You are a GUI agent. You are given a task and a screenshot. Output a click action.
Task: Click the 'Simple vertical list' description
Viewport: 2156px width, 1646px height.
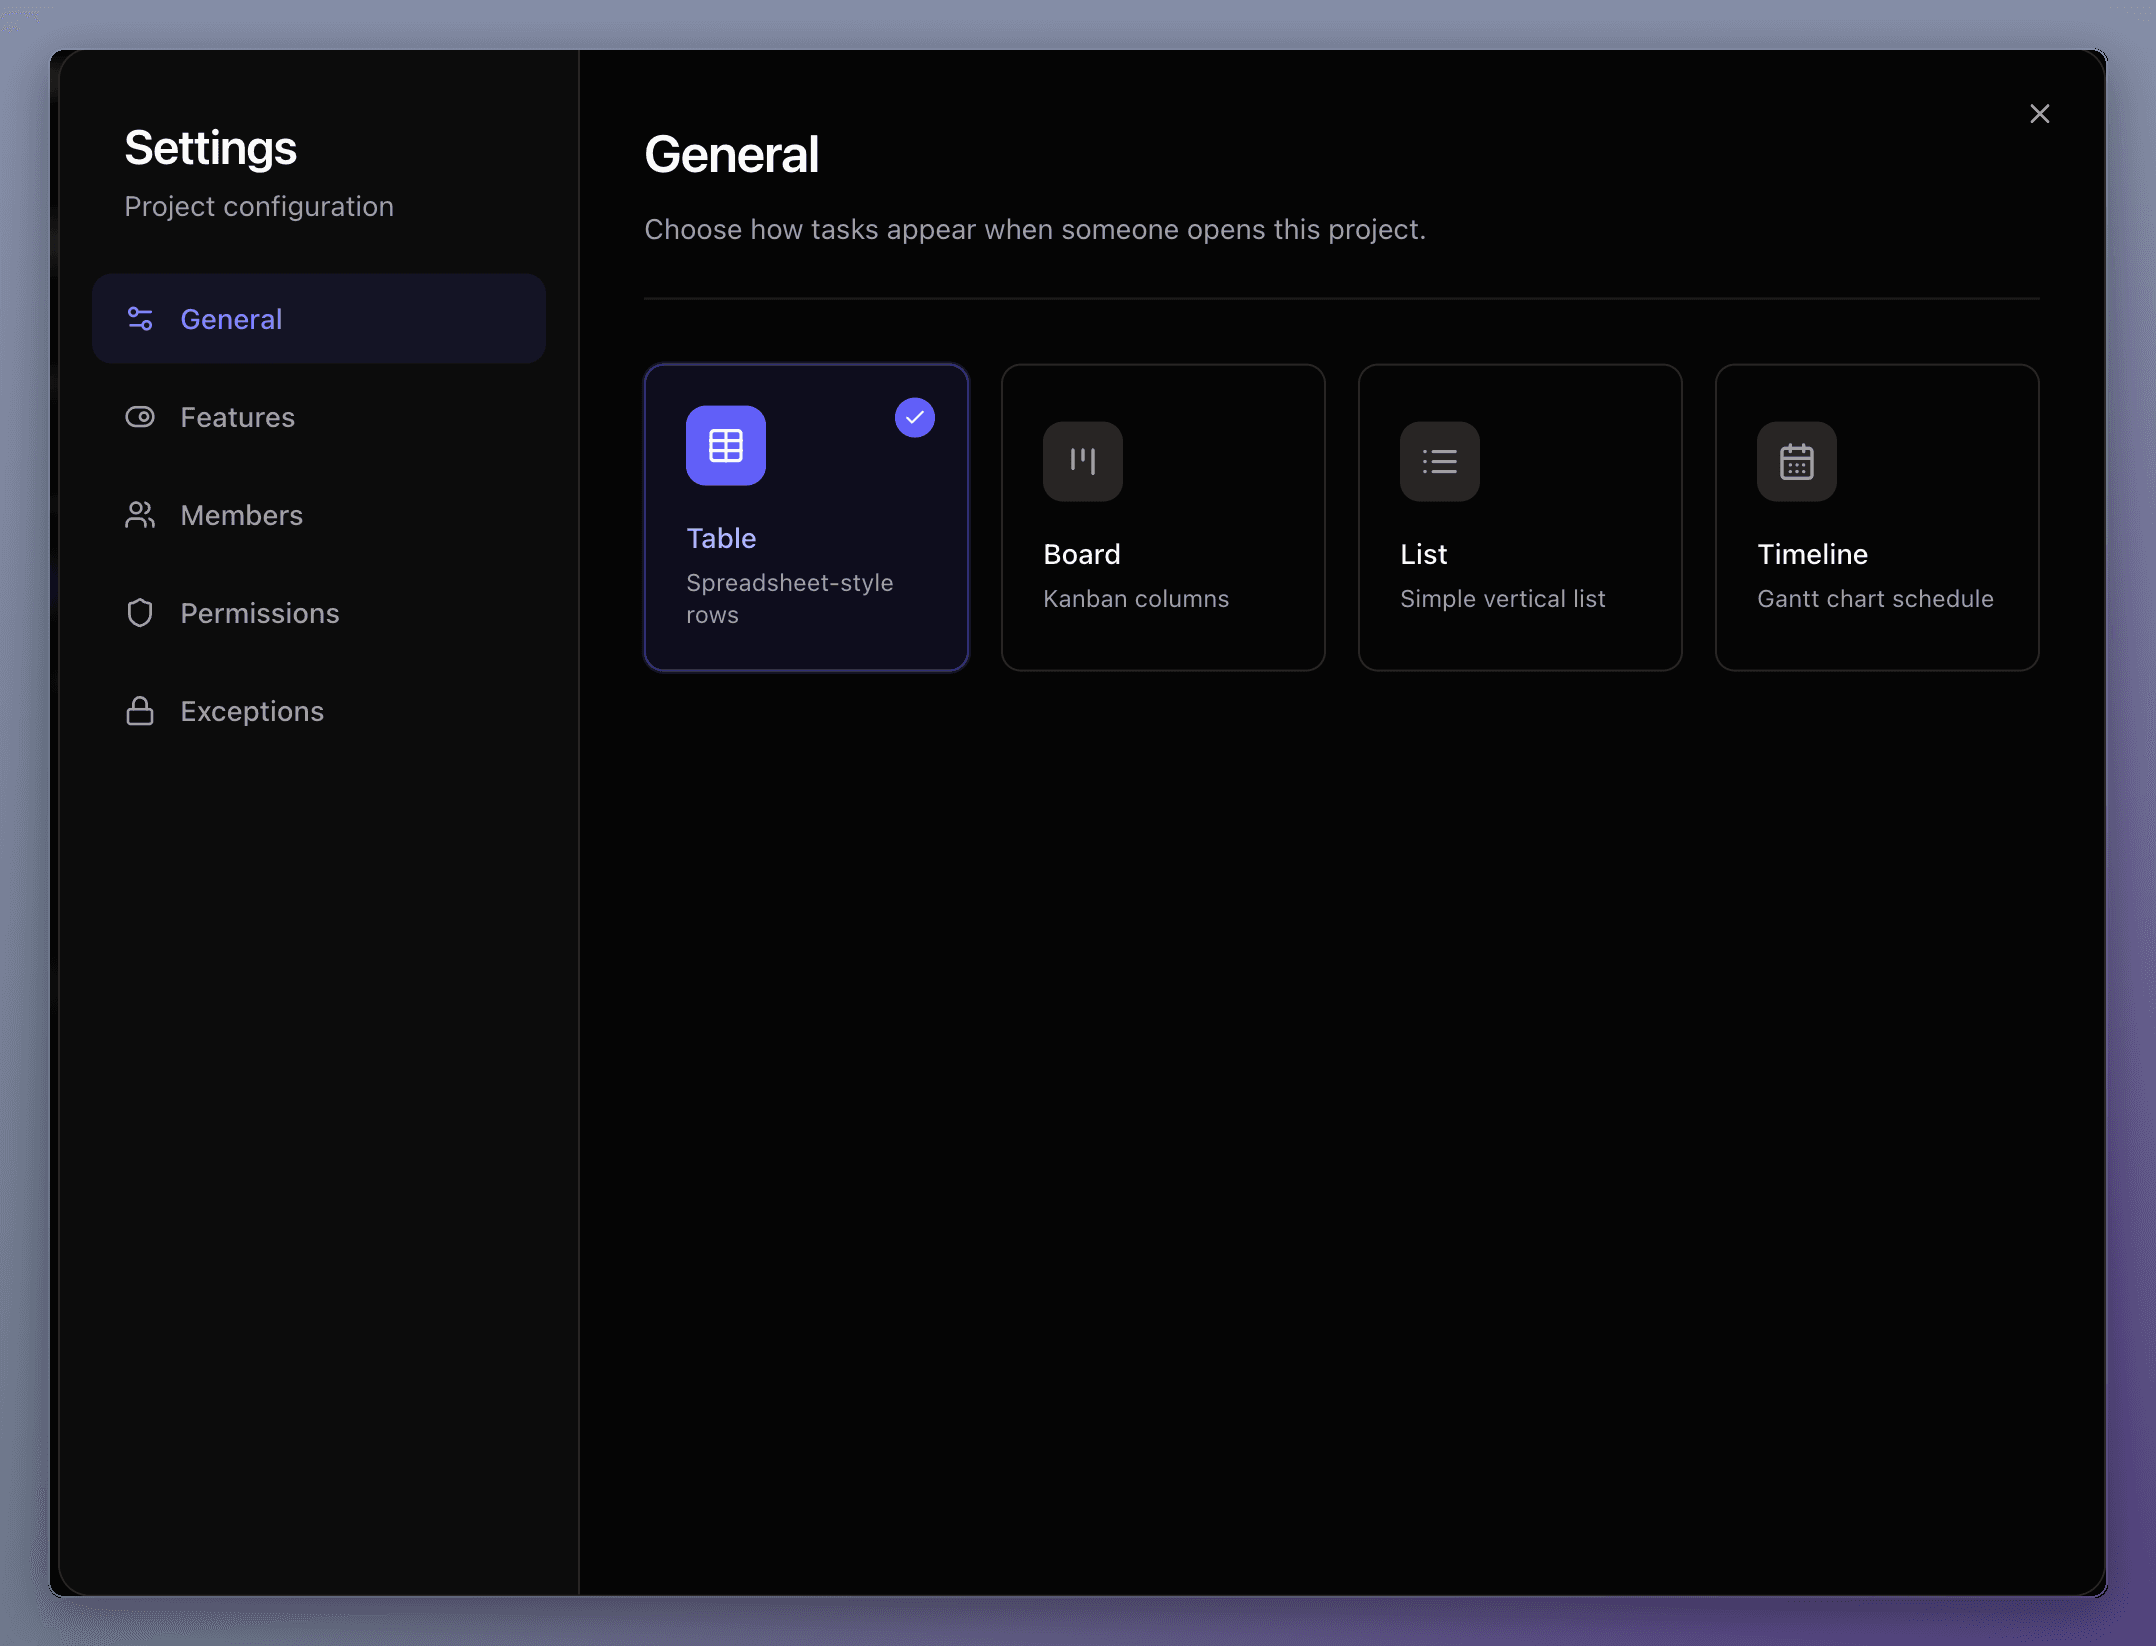pos(1503,598)
